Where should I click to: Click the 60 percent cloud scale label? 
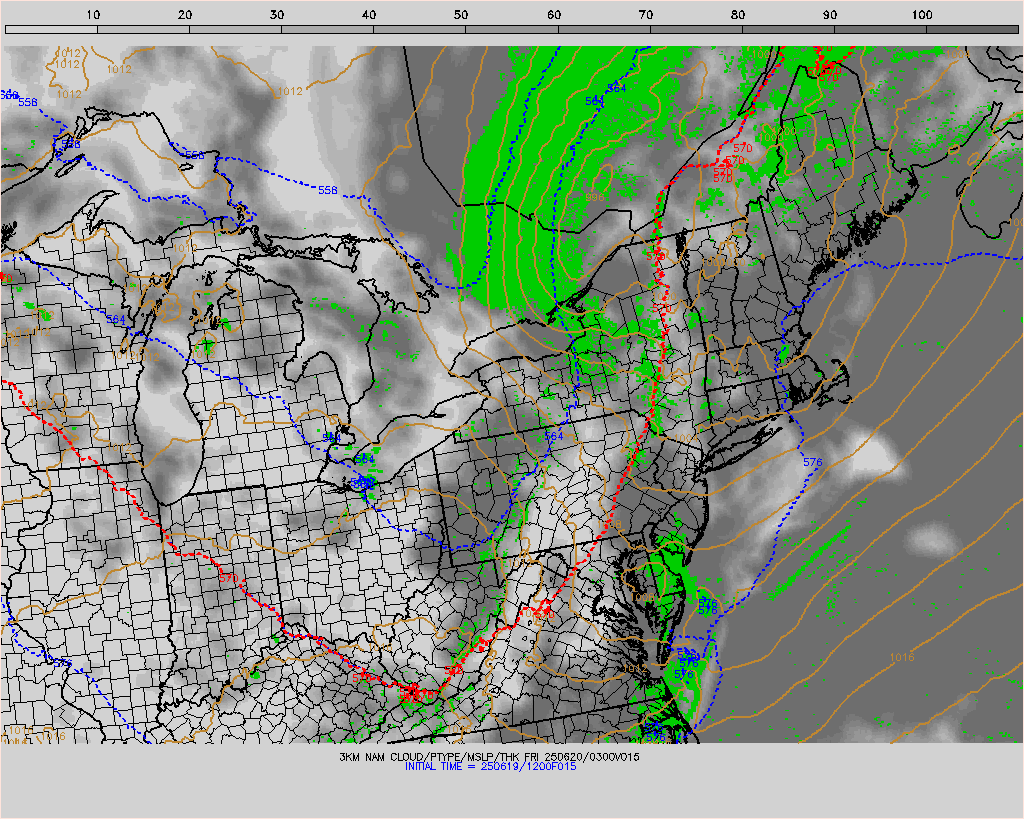pyautogui.click(x=554, y=14)
